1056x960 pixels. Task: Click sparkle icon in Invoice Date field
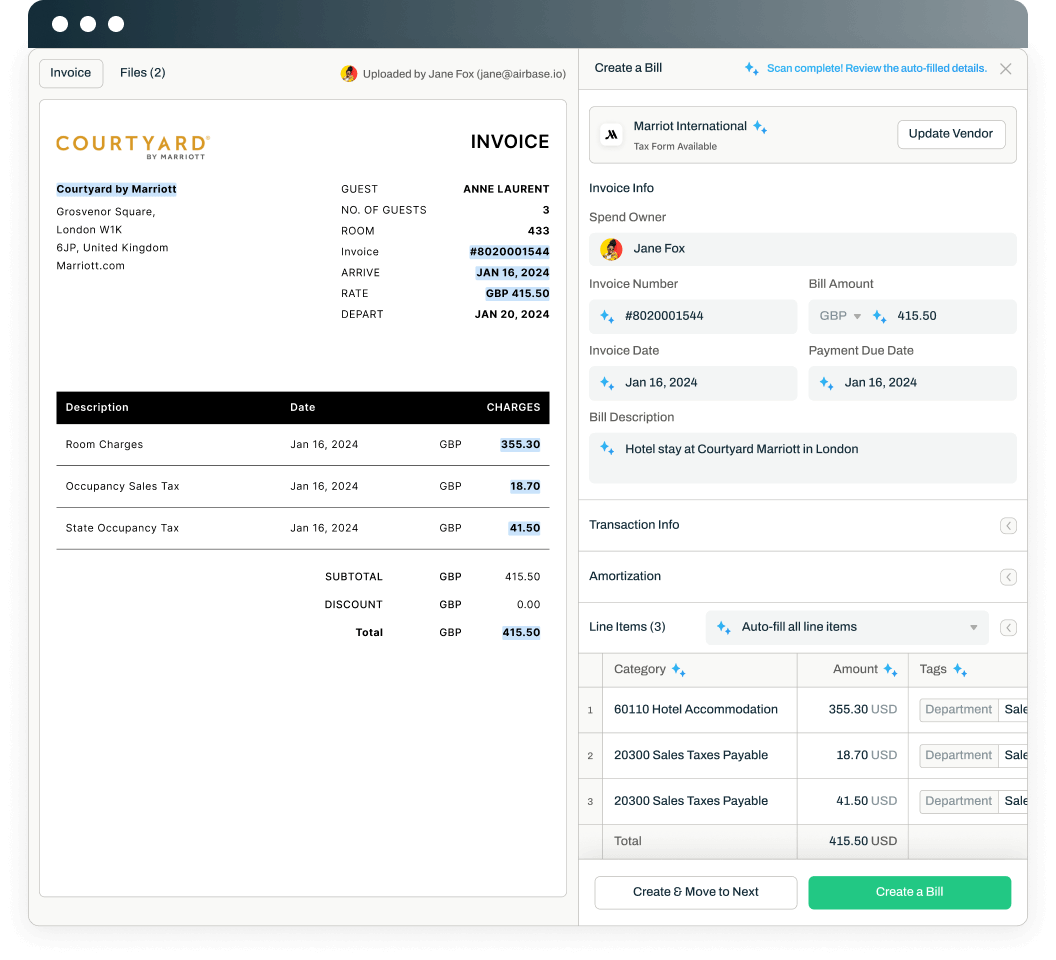click(607, 383)
